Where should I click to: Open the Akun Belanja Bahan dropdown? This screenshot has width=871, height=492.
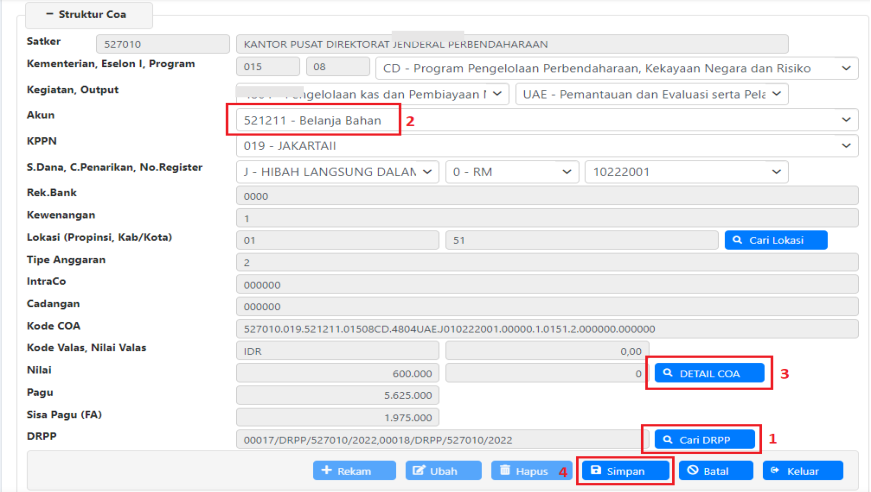546,120
